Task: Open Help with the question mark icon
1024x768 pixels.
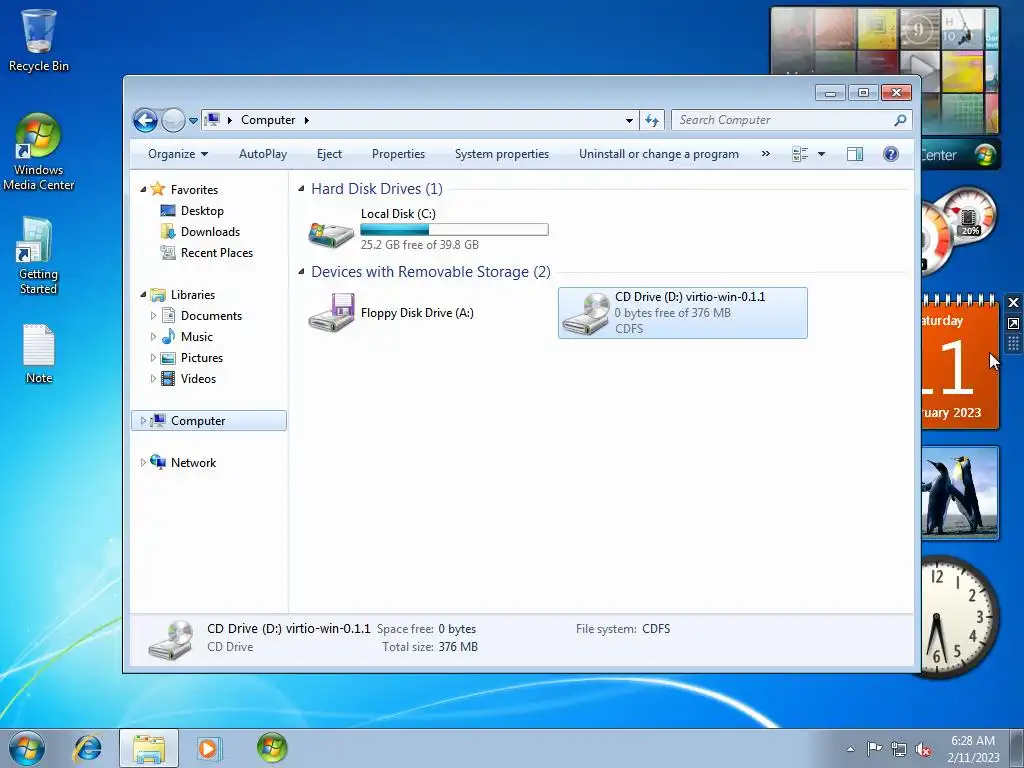Action: (x=891, y=154)
